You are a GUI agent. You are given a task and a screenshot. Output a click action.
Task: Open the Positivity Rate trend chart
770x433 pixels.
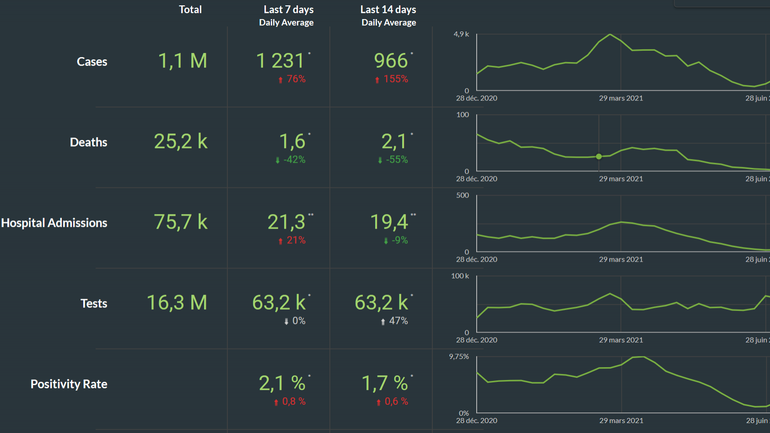coord(620,384)
